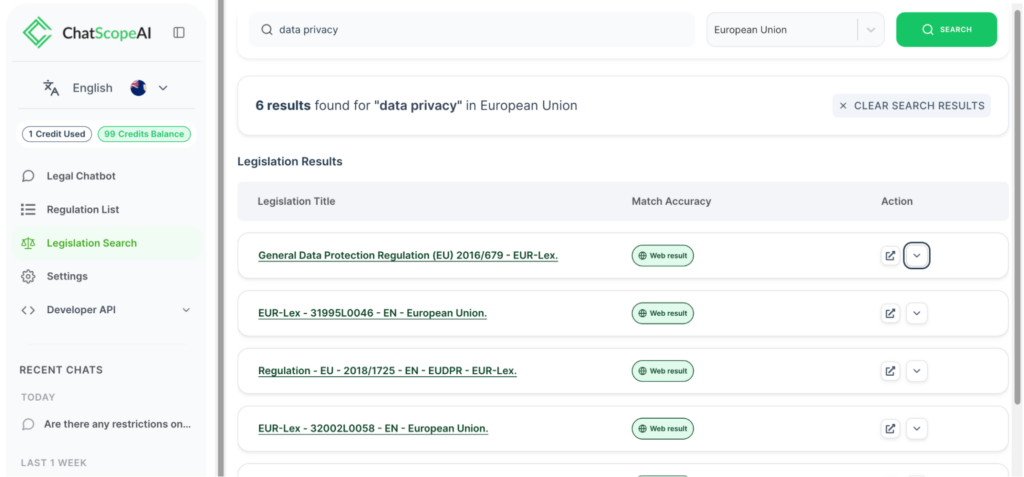Open General Data Protection Regulation (EU) 2016/679 link

[x=408, y=255]
